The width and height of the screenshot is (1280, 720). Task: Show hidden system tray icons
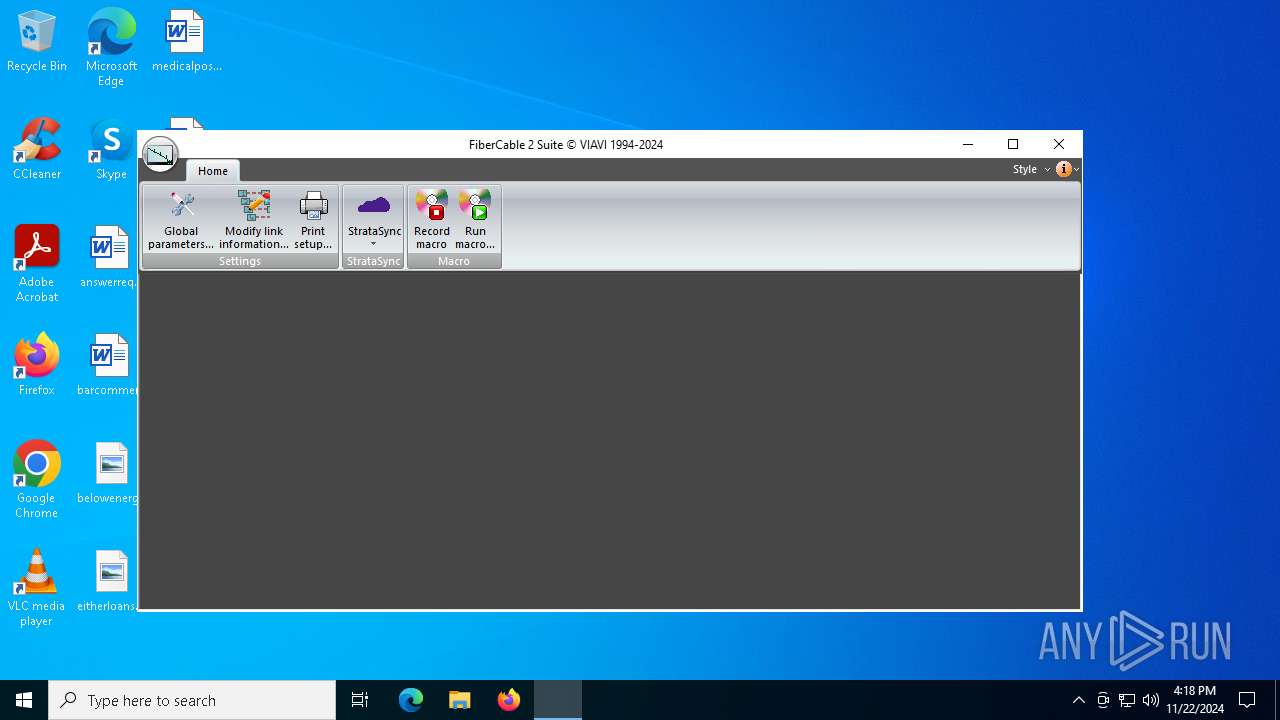1078,700
